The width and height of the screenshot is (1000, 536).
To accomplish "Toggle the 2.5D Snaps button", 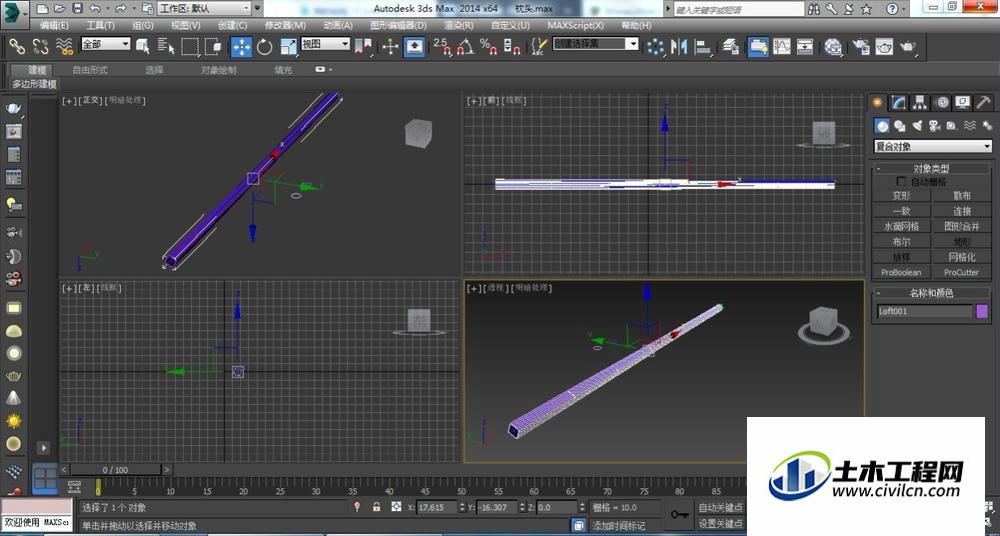I will click(442, 46).
